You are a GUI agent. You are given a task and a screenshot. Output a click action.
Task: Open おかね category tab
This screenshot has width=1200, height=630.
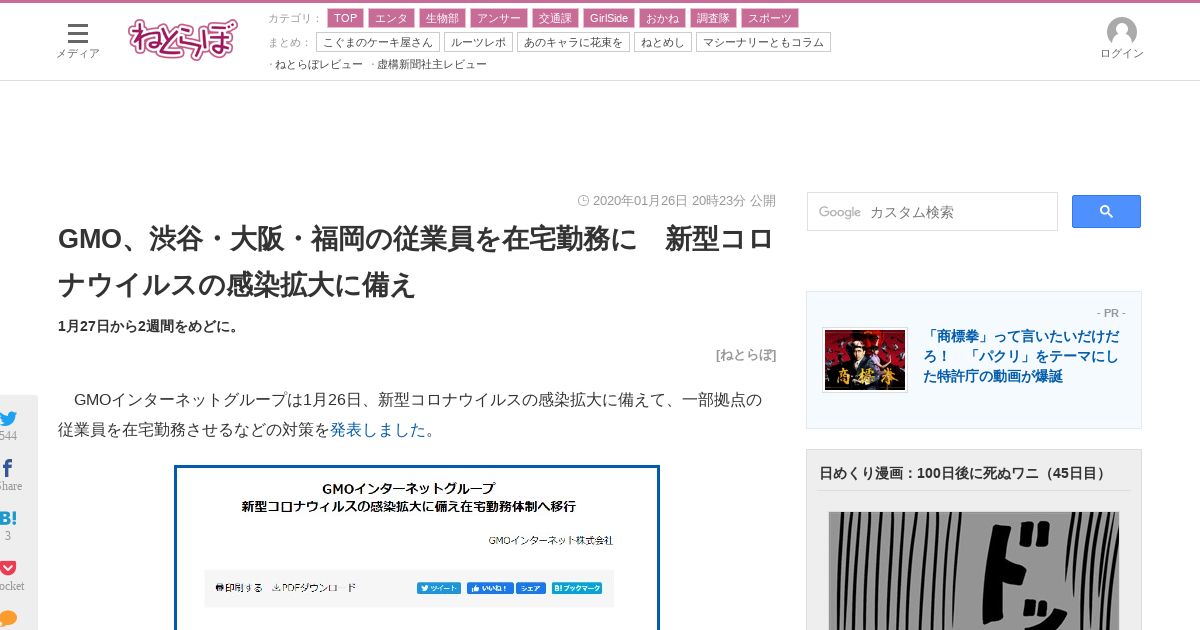pyautogui.click(x=662, y=18)
